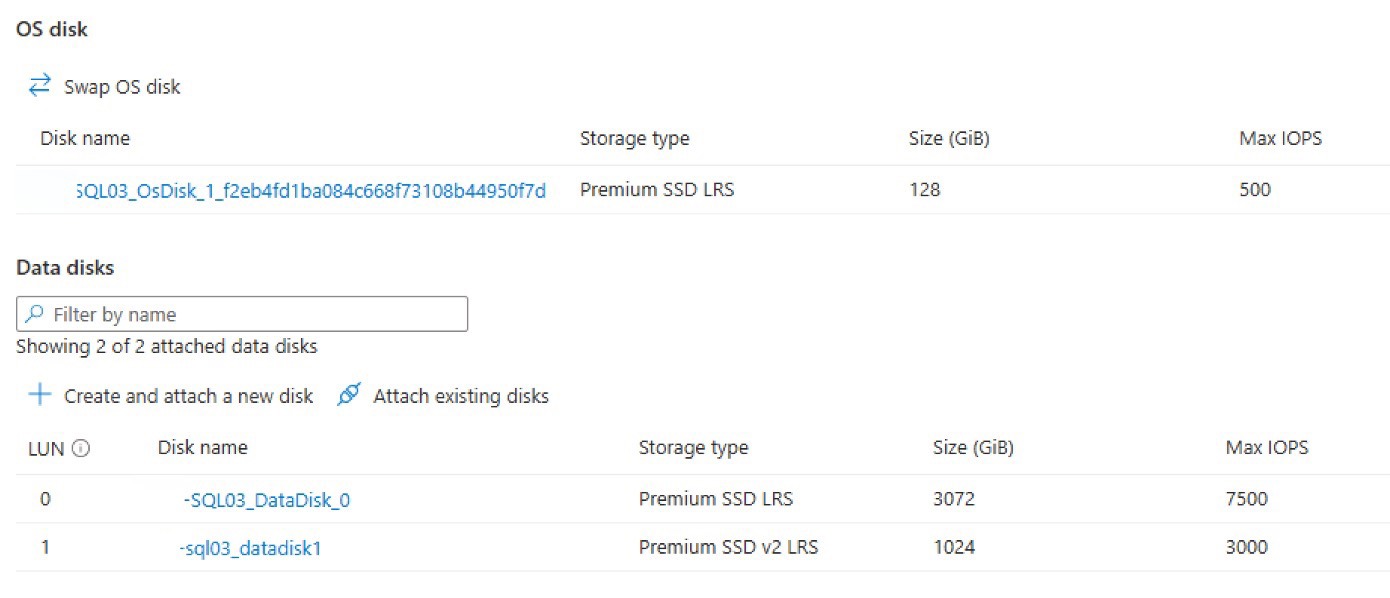Click data disks Size (GiB) column header

[972, 448]
